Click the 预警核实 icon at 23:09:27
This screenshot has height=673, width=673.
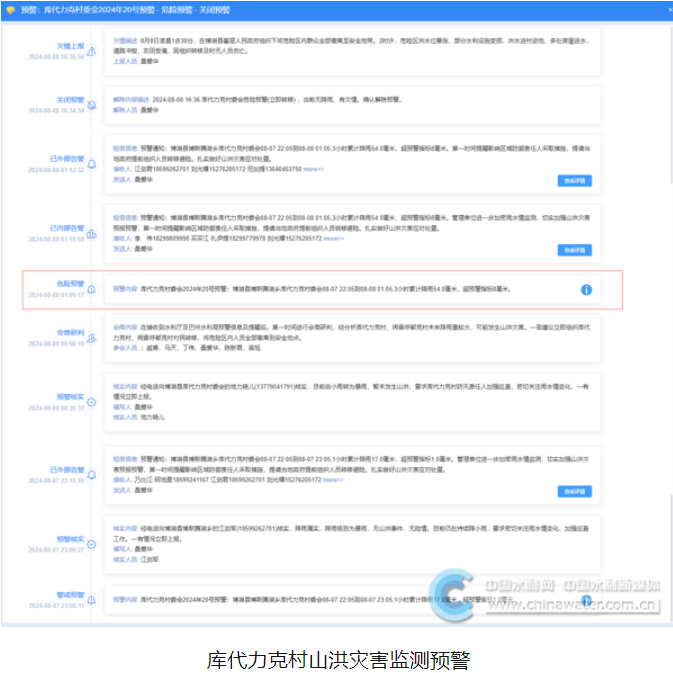pyautogui.click(x=92, y=543)
